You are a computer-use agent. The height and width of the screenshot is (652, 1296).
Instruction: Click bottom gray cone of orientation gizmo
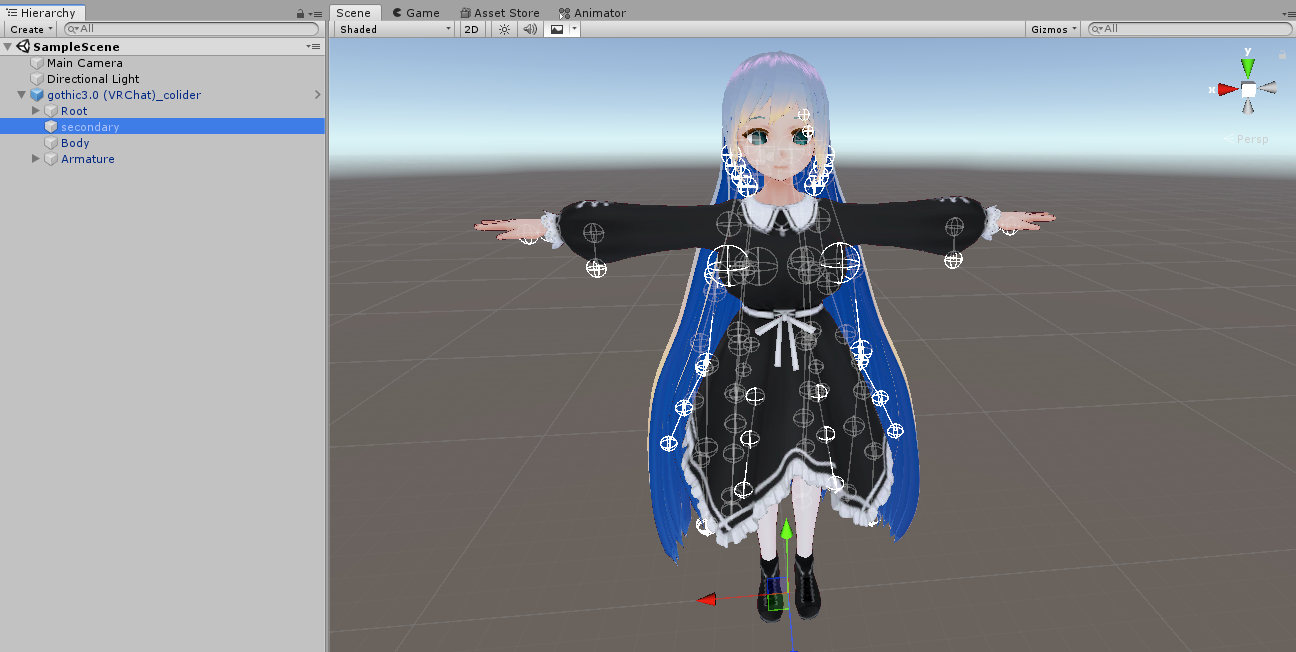(1248, 107)
